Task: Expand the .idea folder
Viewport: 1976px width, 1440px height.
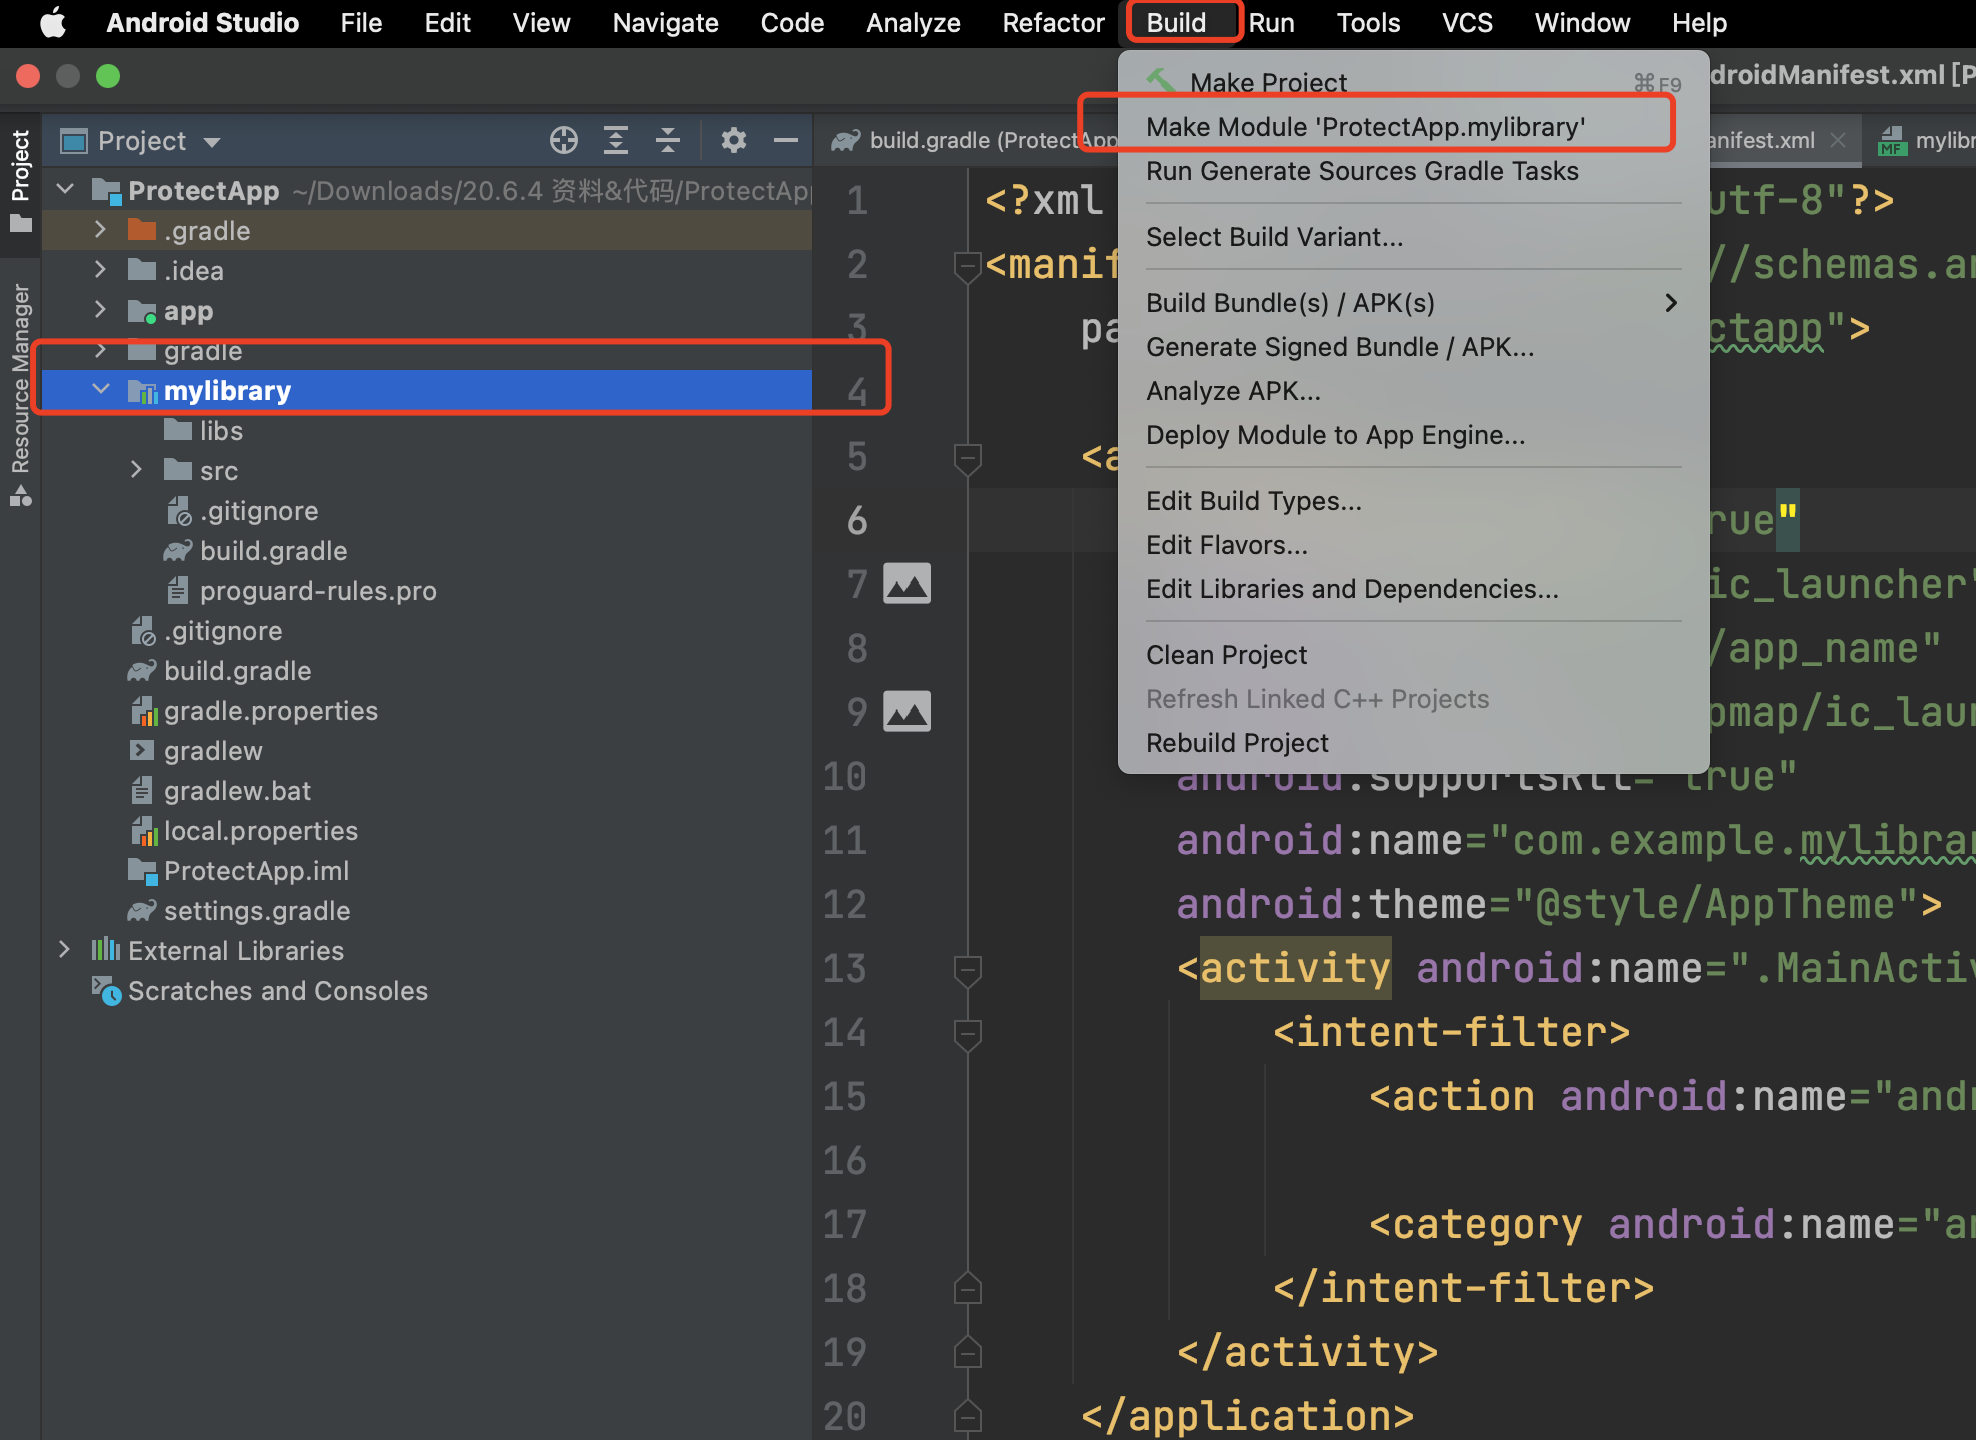Action: pos(100,269)
